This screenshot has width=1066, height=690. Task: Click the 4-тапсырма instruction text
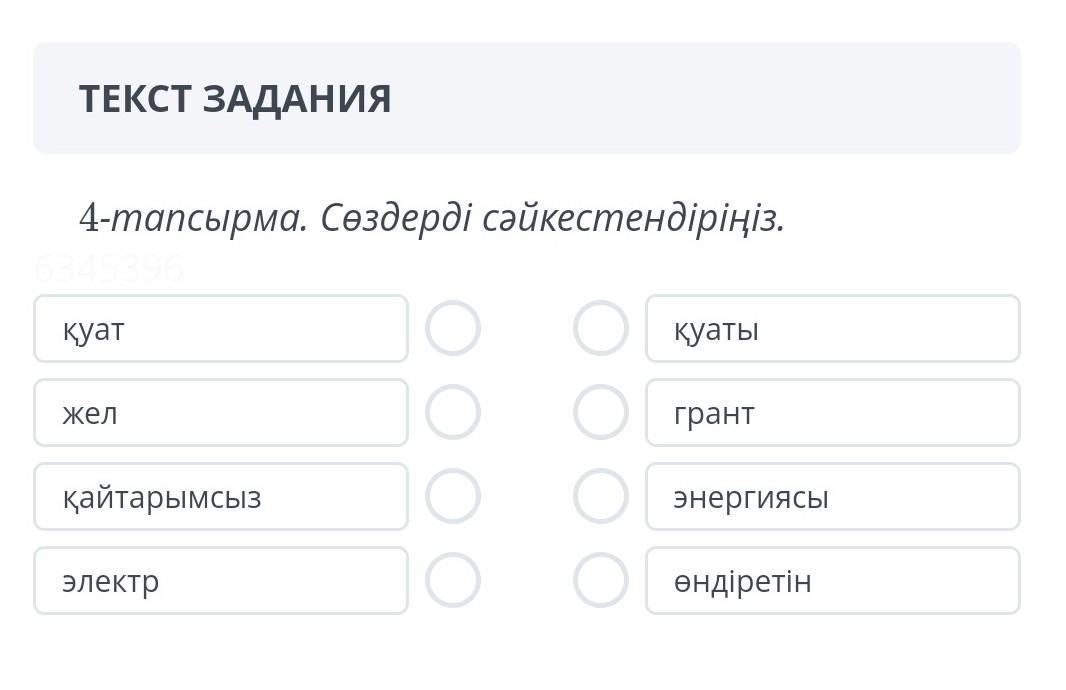[x=432, y=218]
